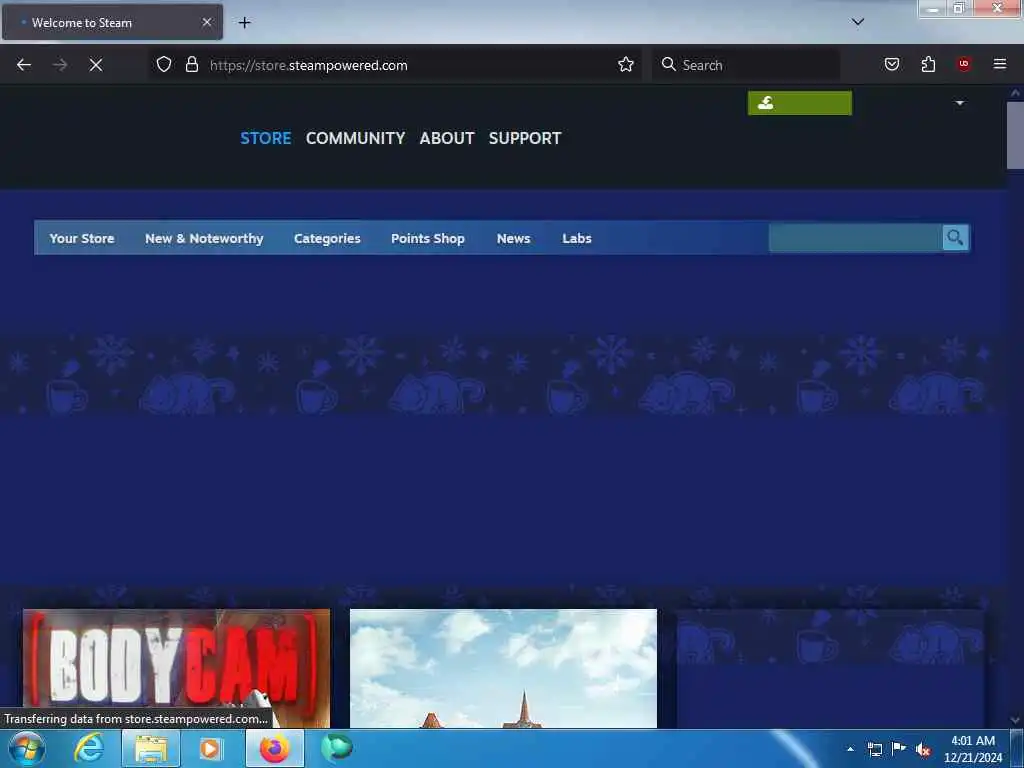
Task: Open the Action Center flag icon
Action: click(x=899, y=748)
